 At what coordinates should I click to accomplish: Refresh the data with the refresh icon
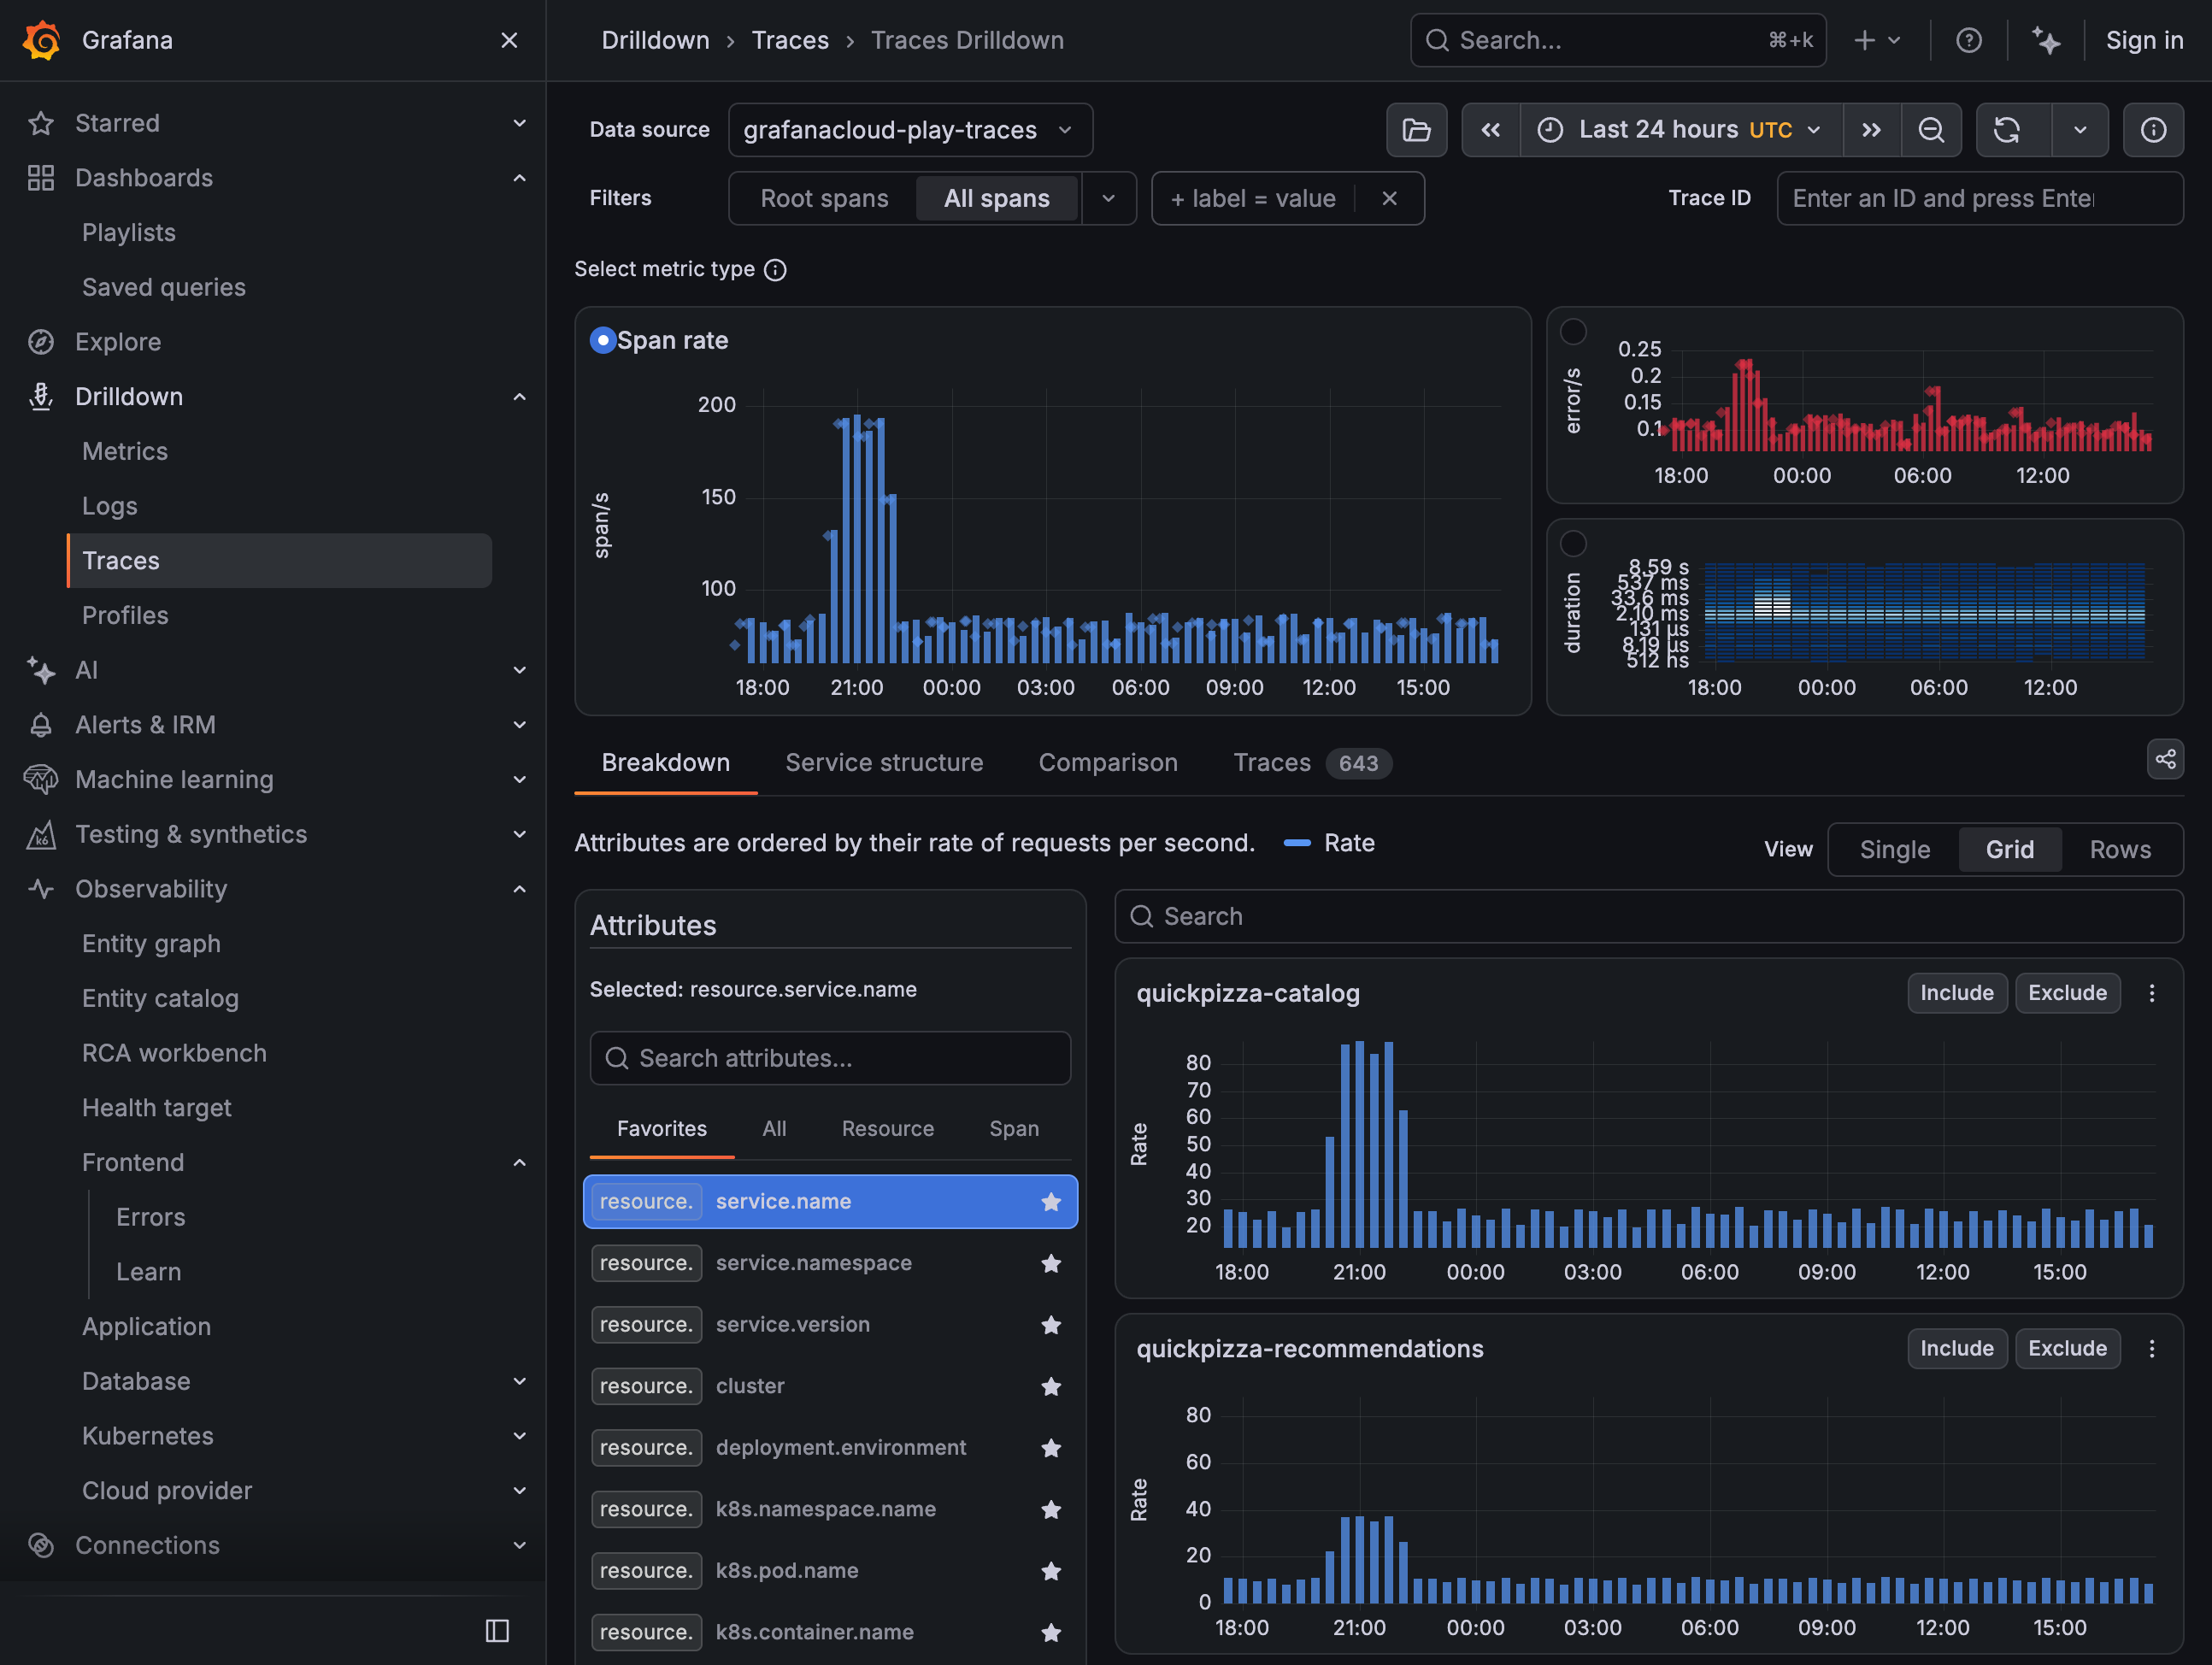[2007, 130]
